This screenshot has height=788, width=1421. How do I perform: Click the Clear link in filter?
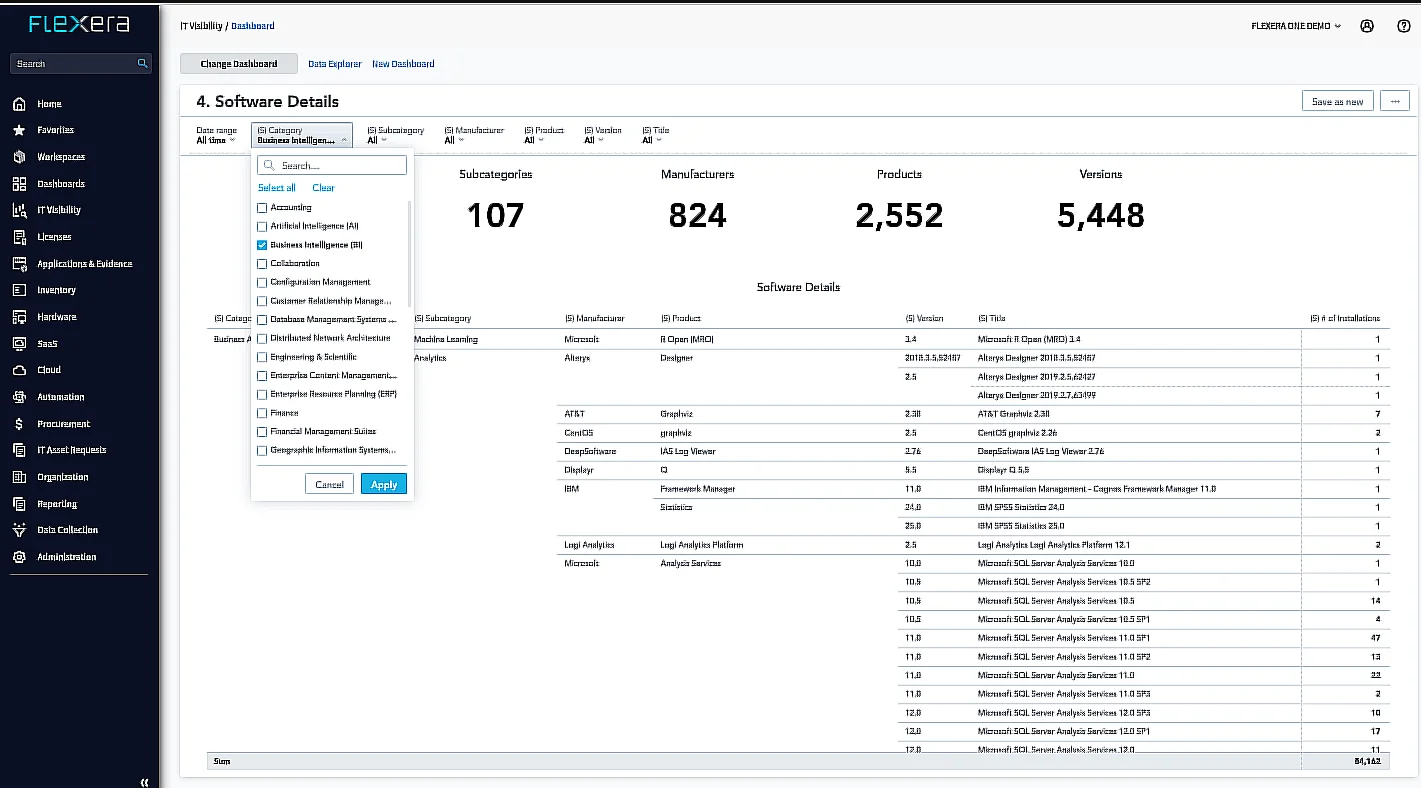coord(323,188)
